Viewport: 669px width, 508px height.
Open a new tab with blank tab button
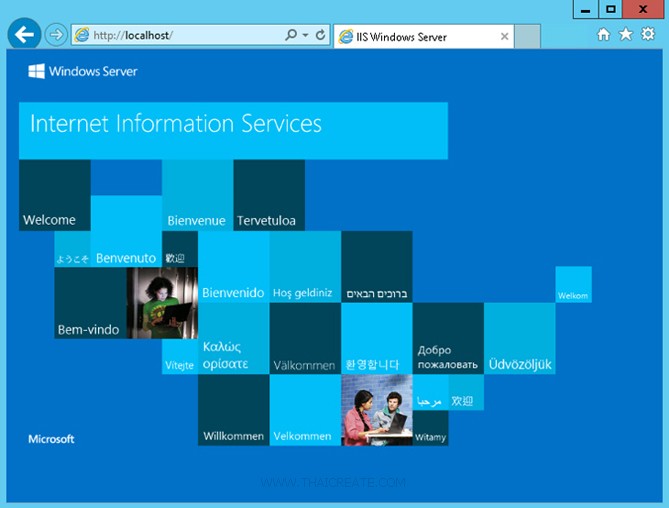tap(527, 37)
